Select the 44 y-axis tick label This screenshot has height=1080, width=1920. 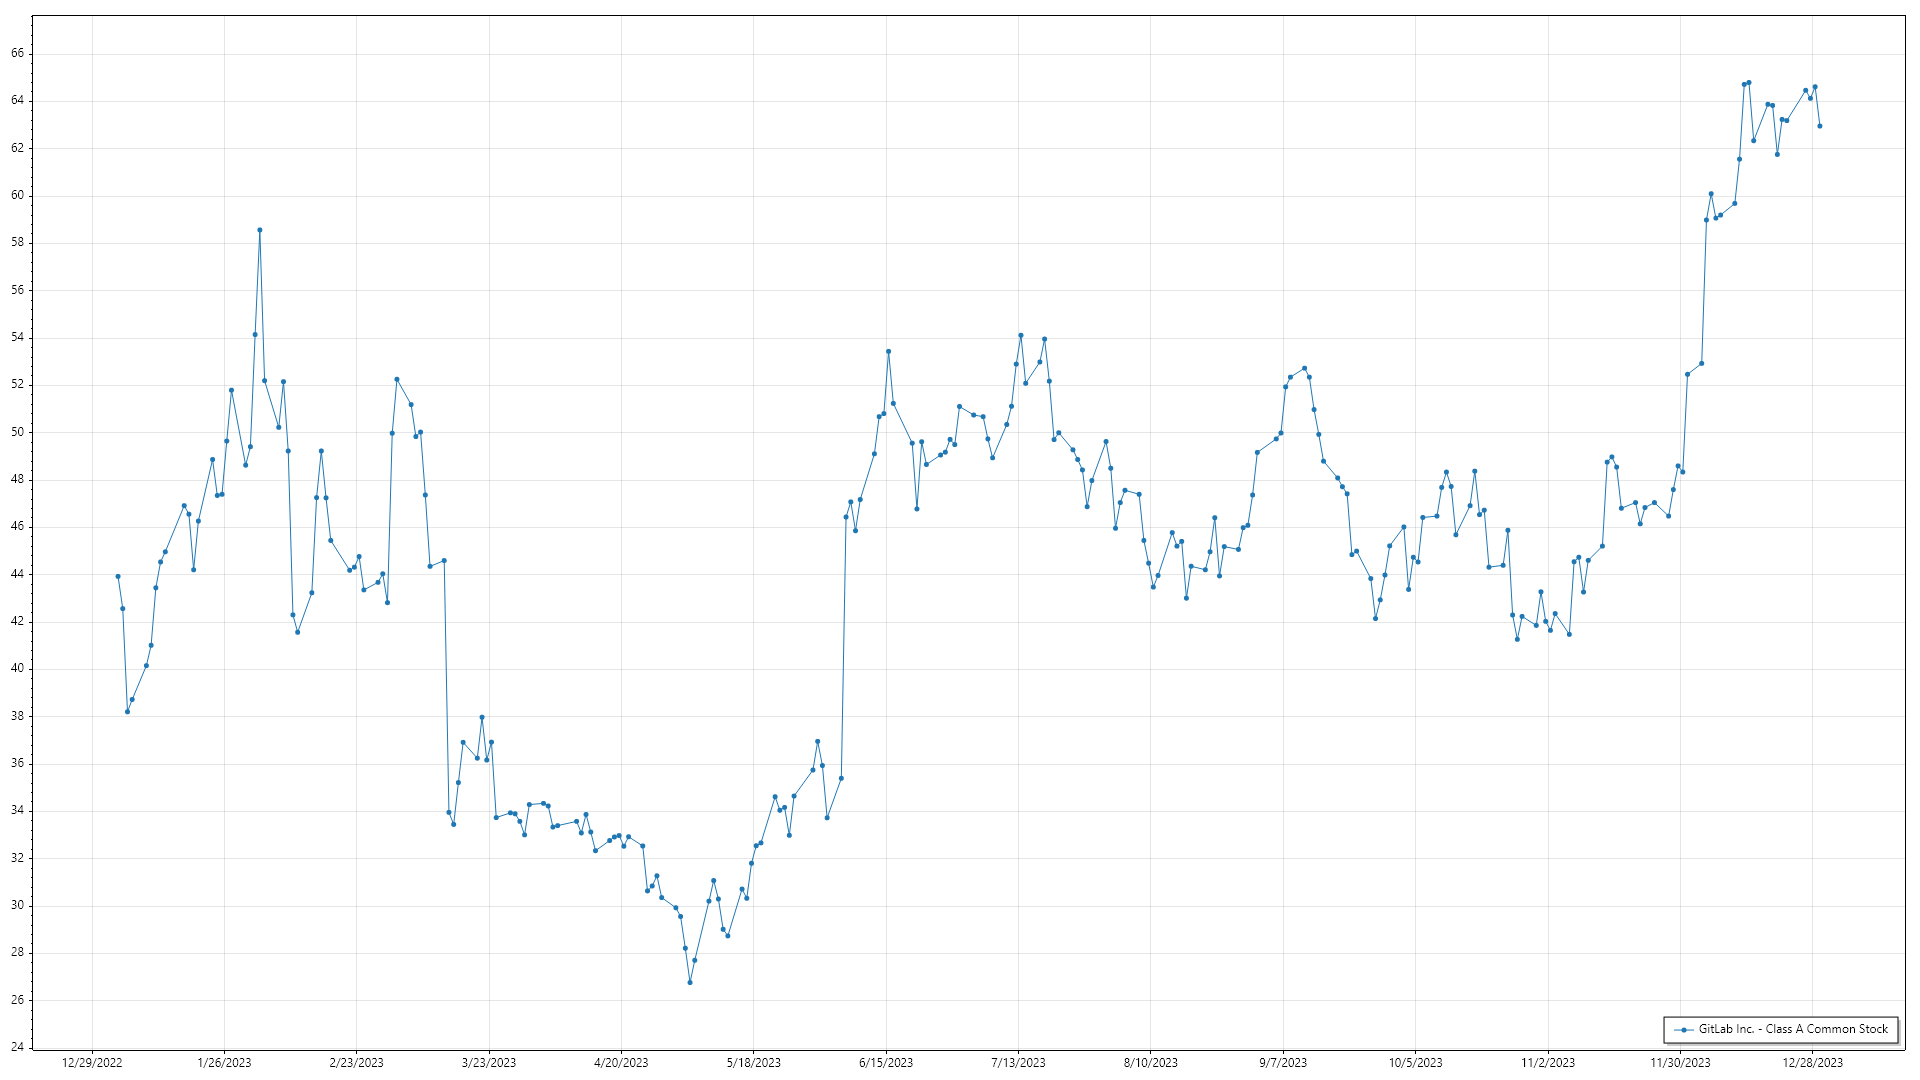pos(18,575)
